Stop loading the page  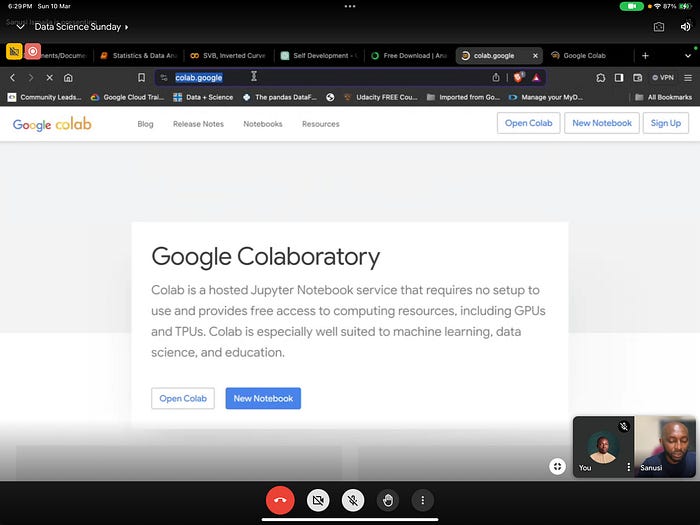point(50,78)
